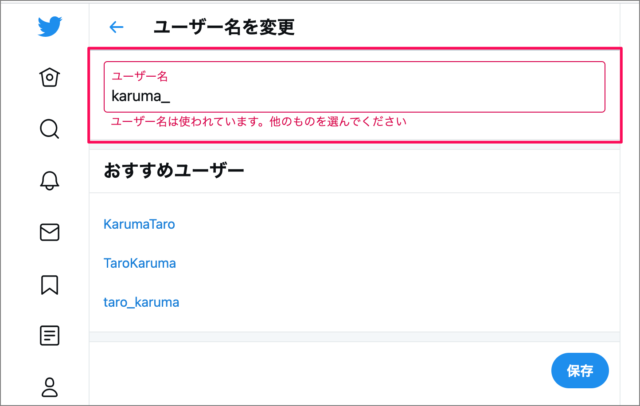The image size is (640, 406).
Task: Click the おすすめユーザー section heading
Action: coord(173,171)
